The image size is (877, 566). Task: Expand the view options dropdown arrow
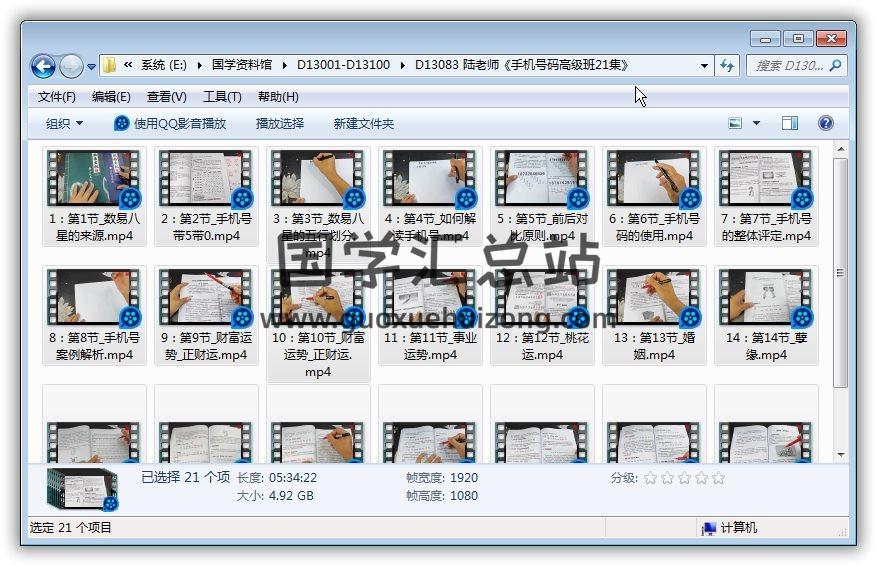tap(756, 123)
